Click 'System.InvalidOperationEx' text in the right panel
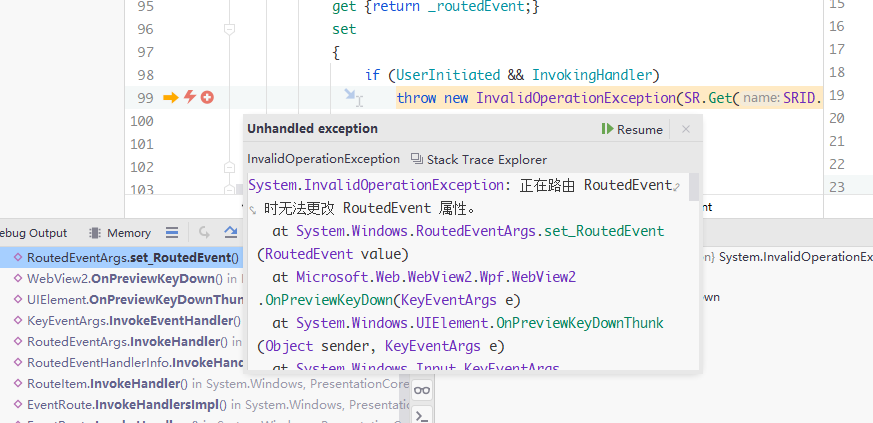The width and height of the screenshot is (873, 423). tap(796, 257)
